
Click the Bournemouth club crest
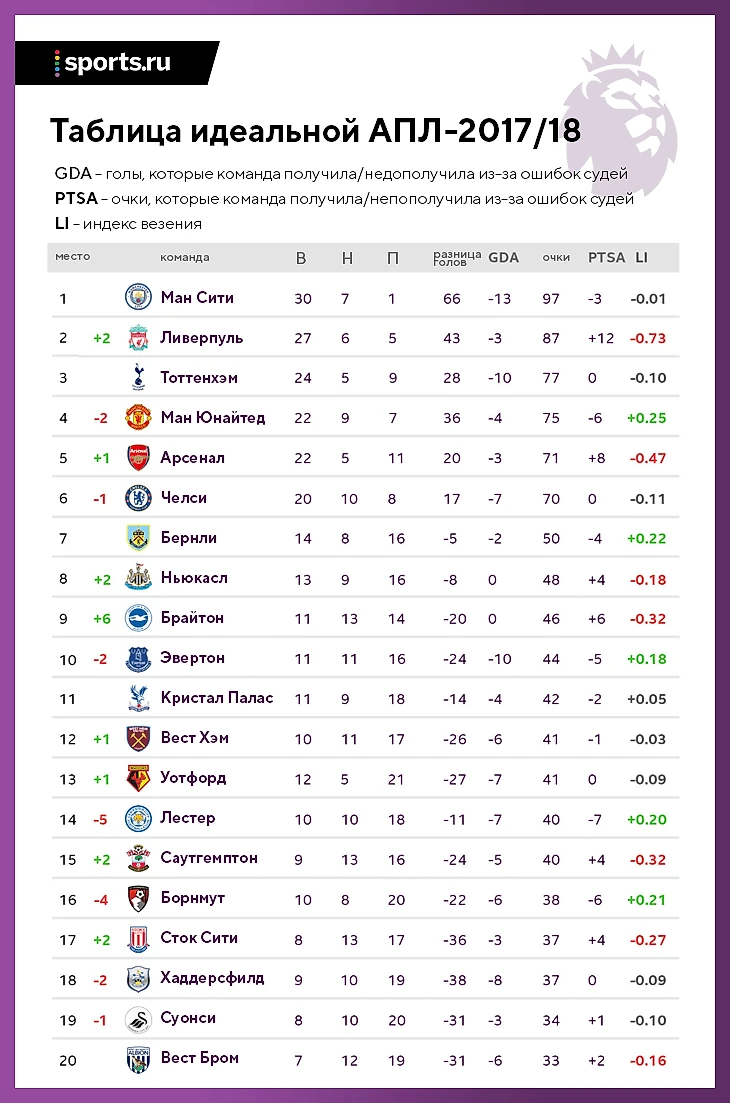click(138, 898)
